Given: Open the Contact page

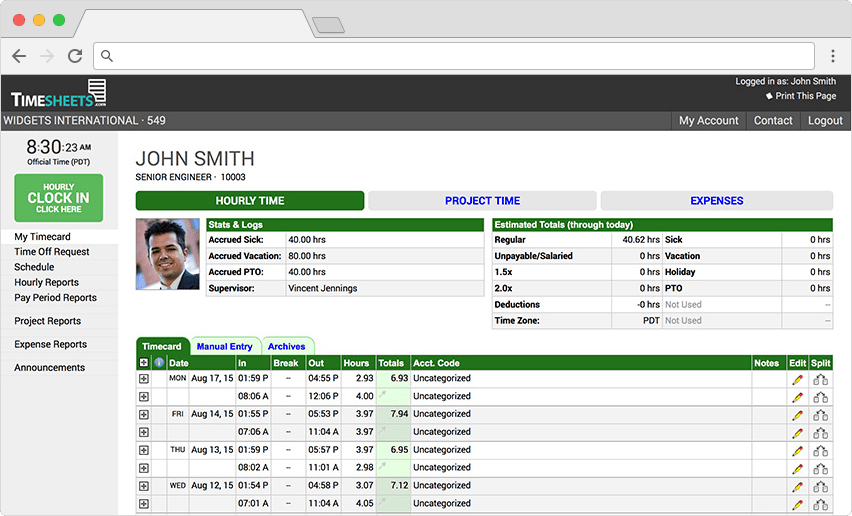Looking at the screenshot, I should [x=773, y=121].
